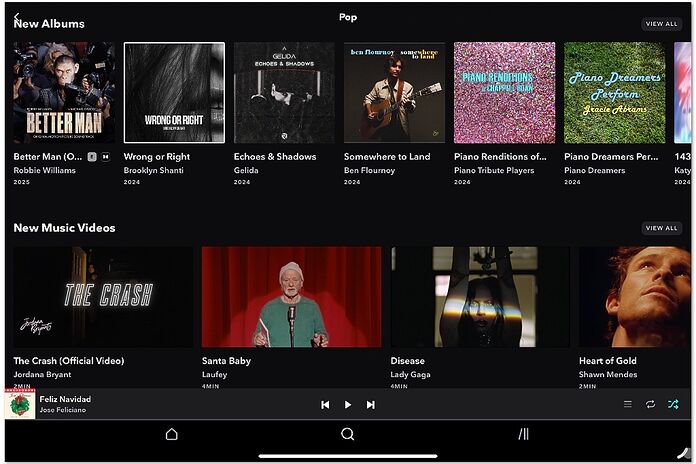
Task: Open the Feliz Navidad now-playing artwork
Action: (20, 404)
